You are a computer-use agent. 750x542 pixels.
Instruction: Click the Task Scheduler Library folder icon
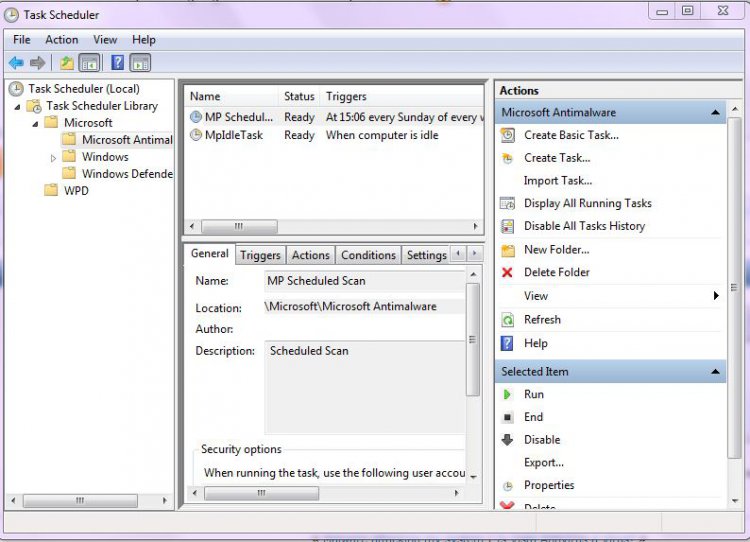pos(34,106)
